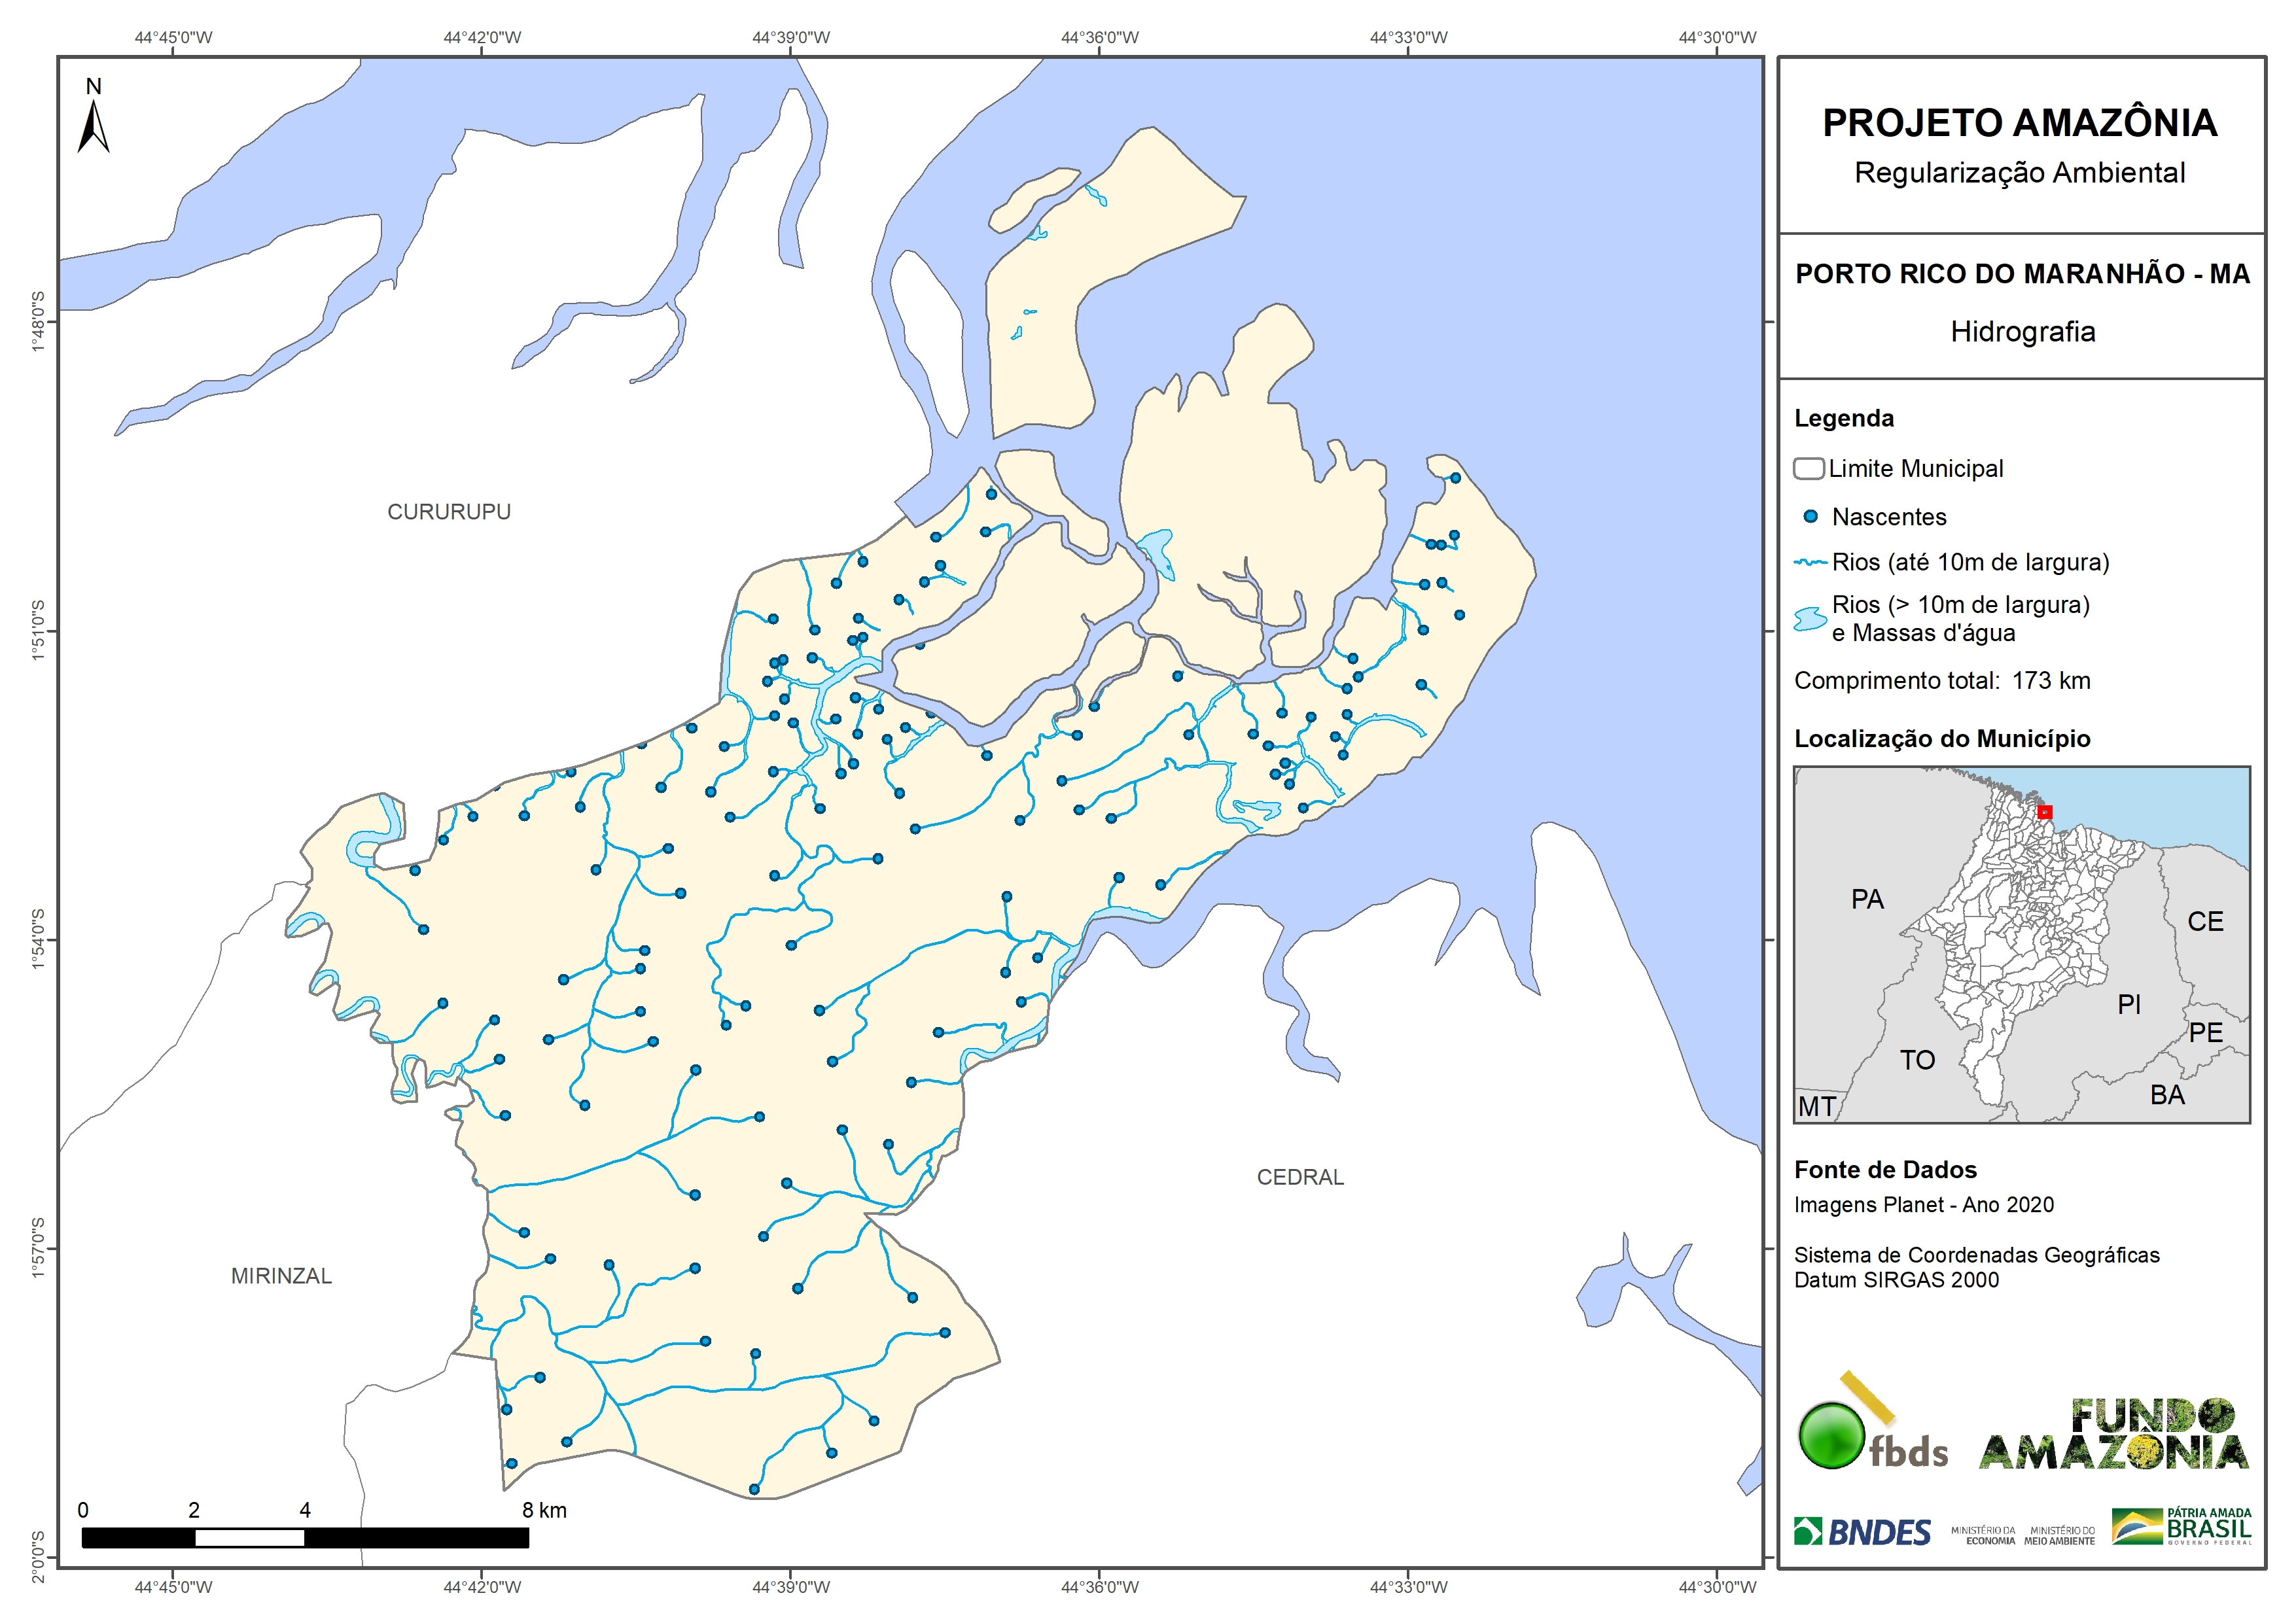Click the wide rivers water mass legend swatch
The width and height of the screenshot is (2296, 1623).
pyautogui.click(x=1810, y=619)
